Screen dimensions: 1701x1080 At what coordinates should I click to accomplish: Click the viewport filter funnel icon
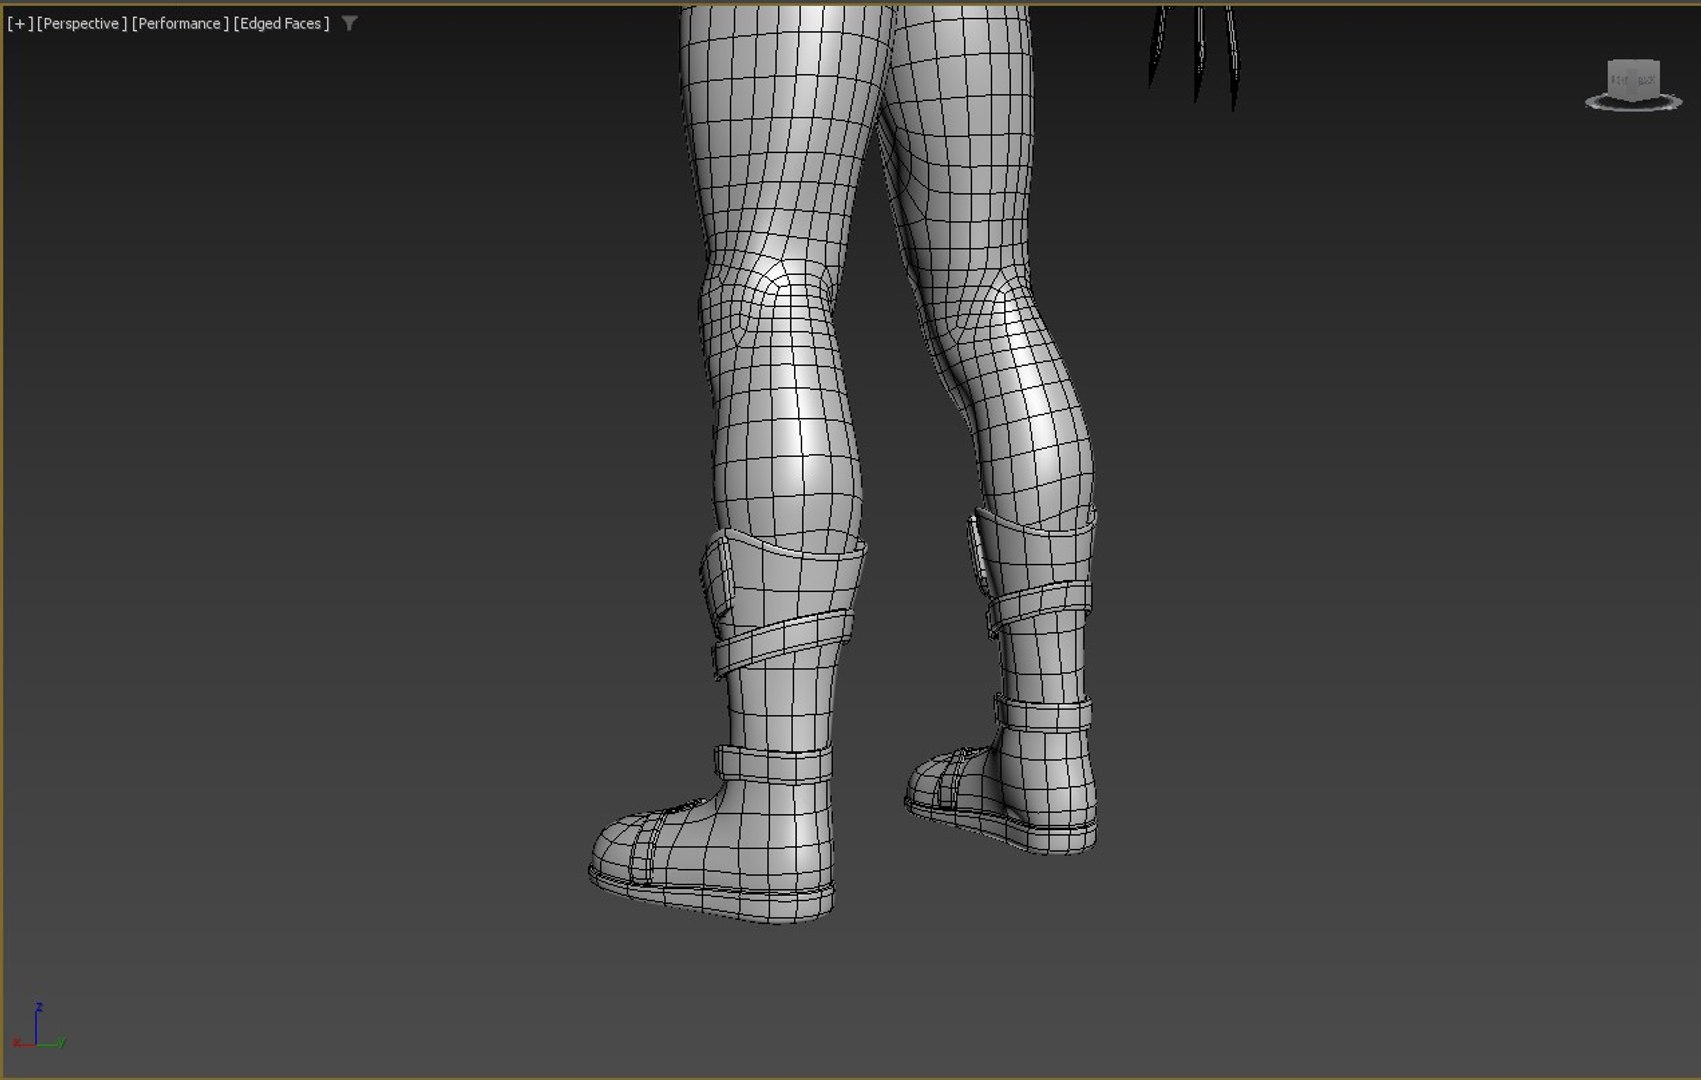point(349,23)
